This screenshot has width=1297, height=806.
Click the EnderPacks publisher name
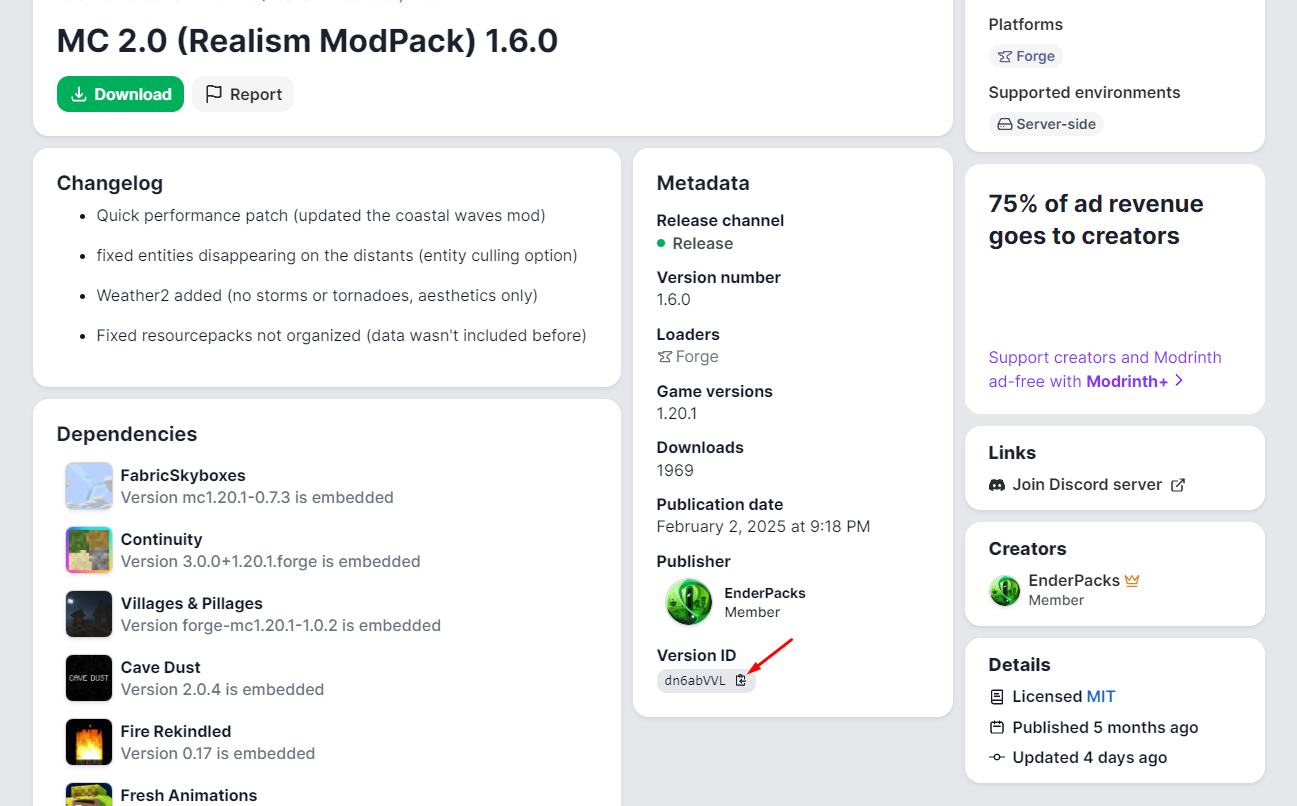764,593
